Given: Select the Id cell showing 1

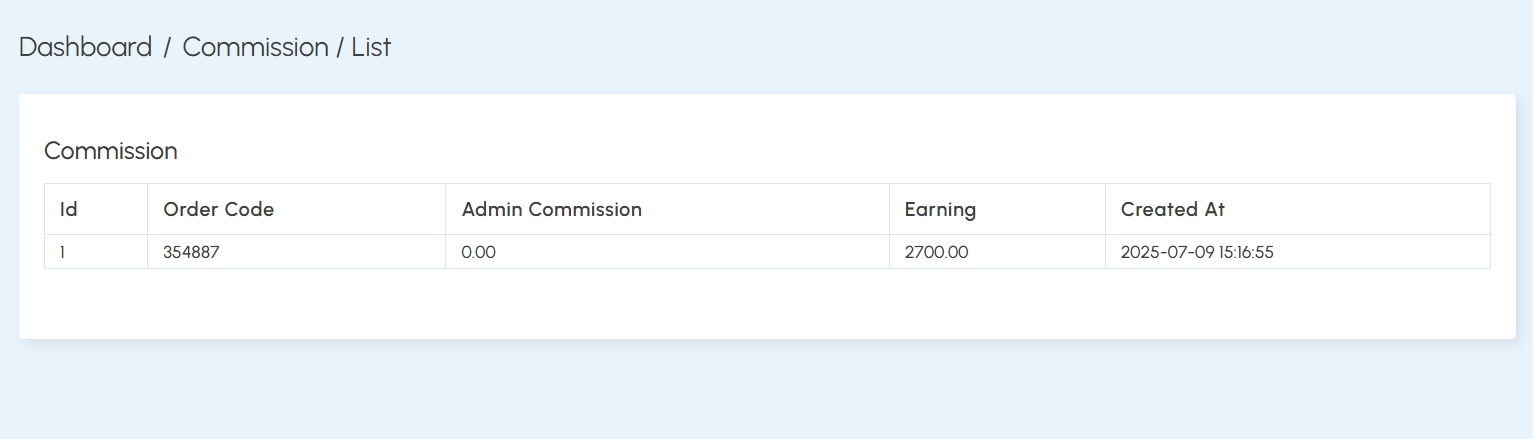Looking at the screenshot, I should (96, 252).
